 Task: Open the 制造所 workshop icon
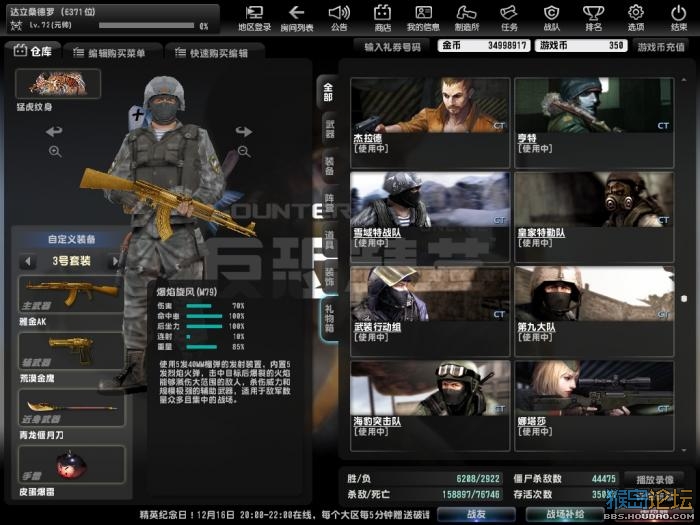[x=467, y=18]
